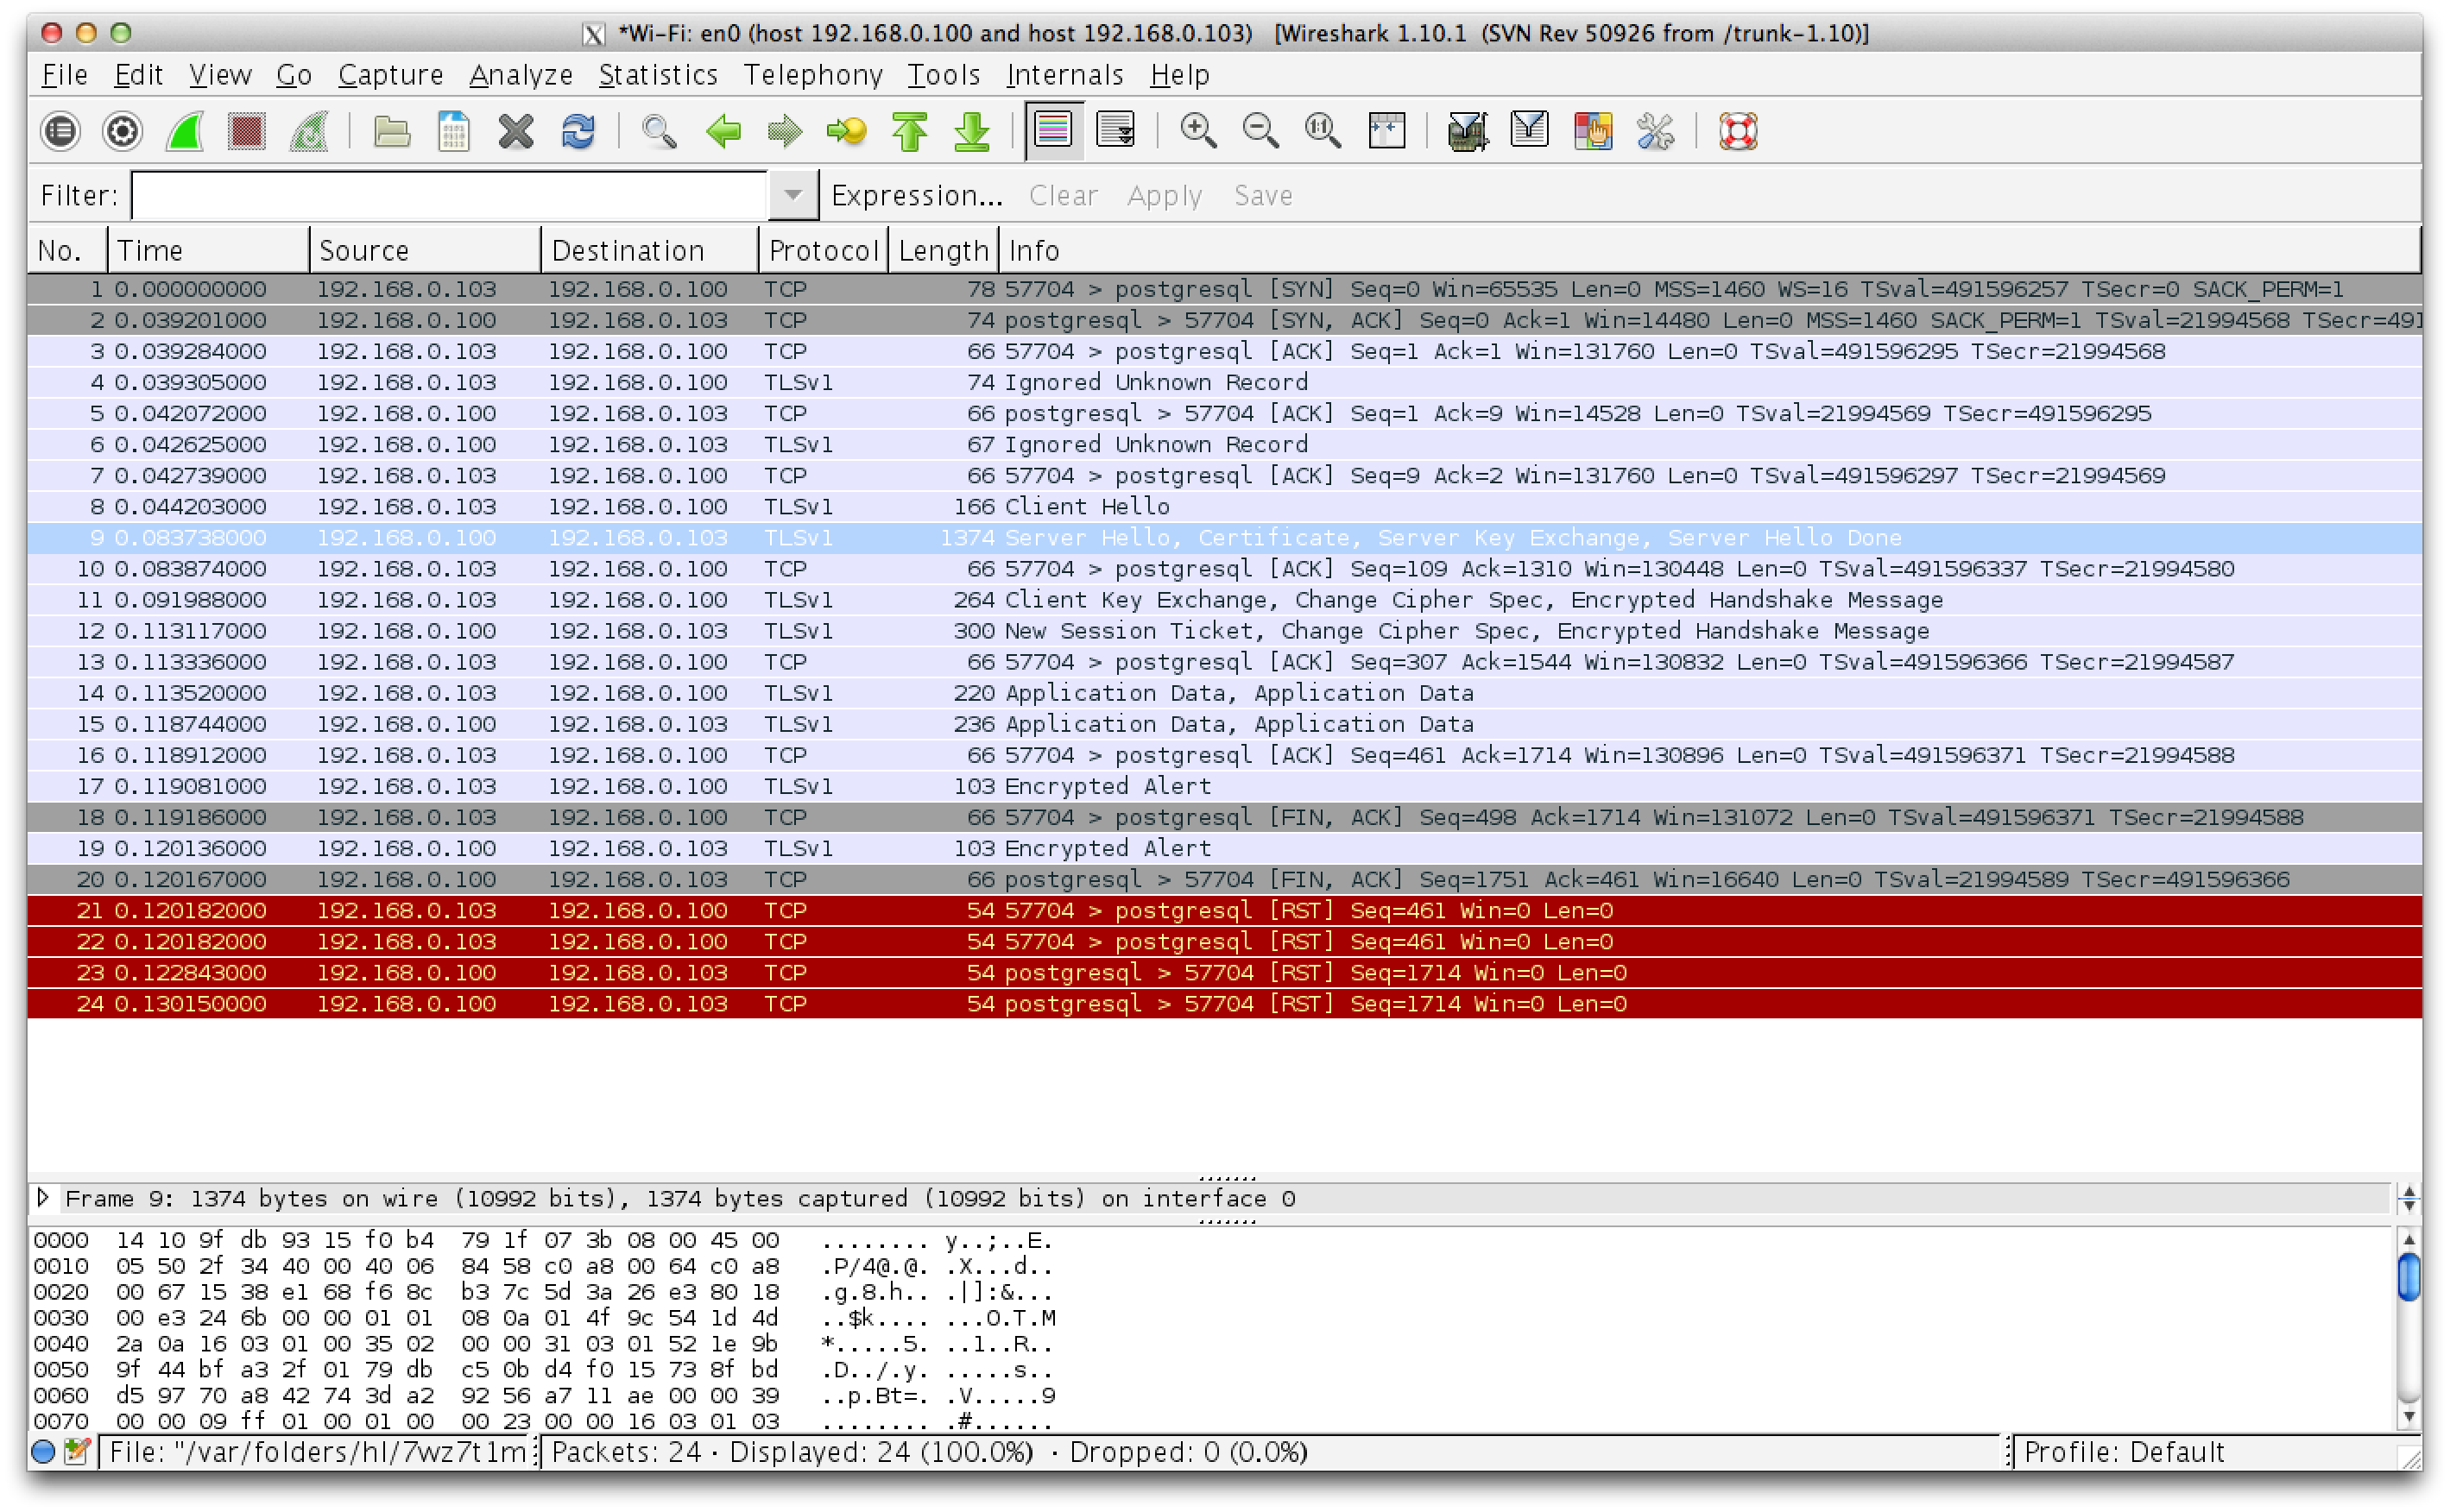Screen dimensions: 2450x1512
Task: Open the File menu
Action: point(65,75)
